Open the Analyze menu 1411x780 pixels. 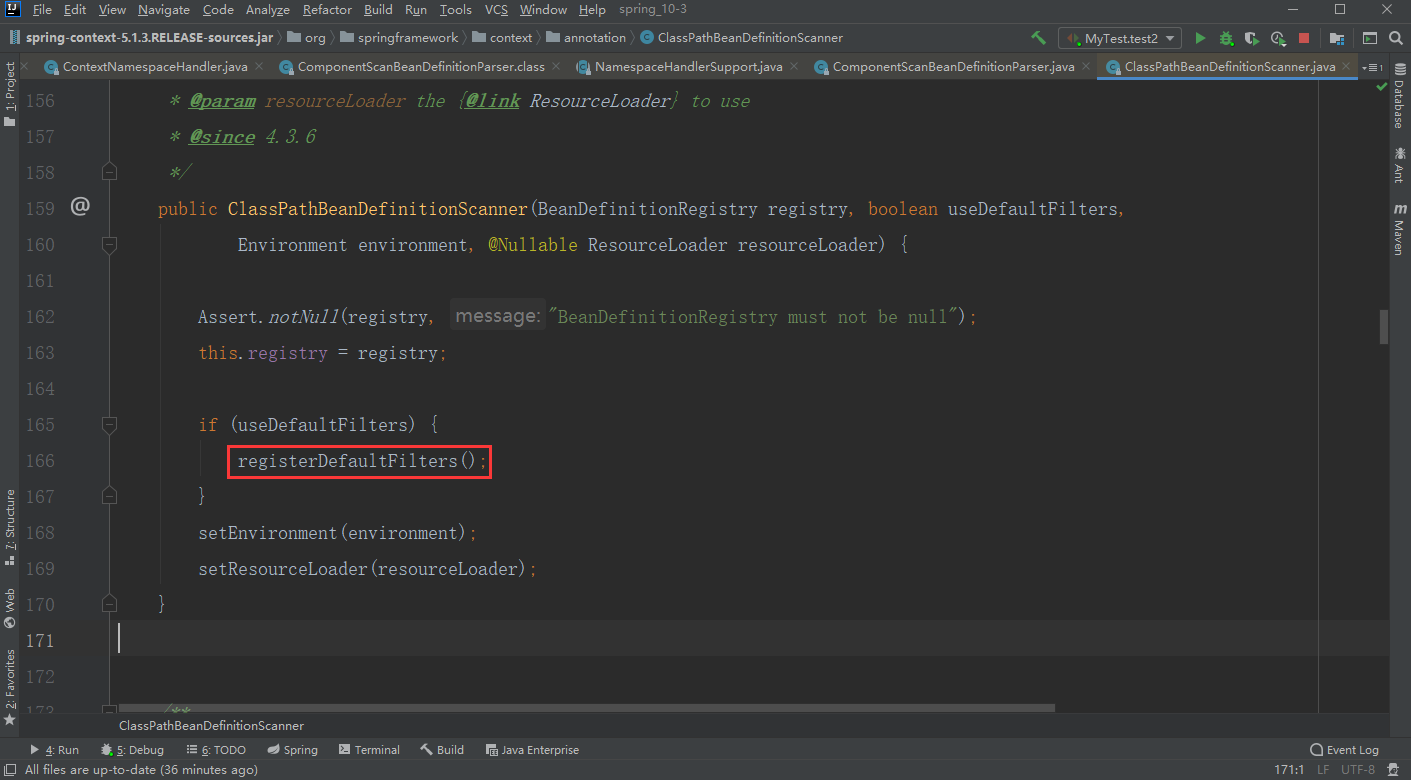(266, 10)
